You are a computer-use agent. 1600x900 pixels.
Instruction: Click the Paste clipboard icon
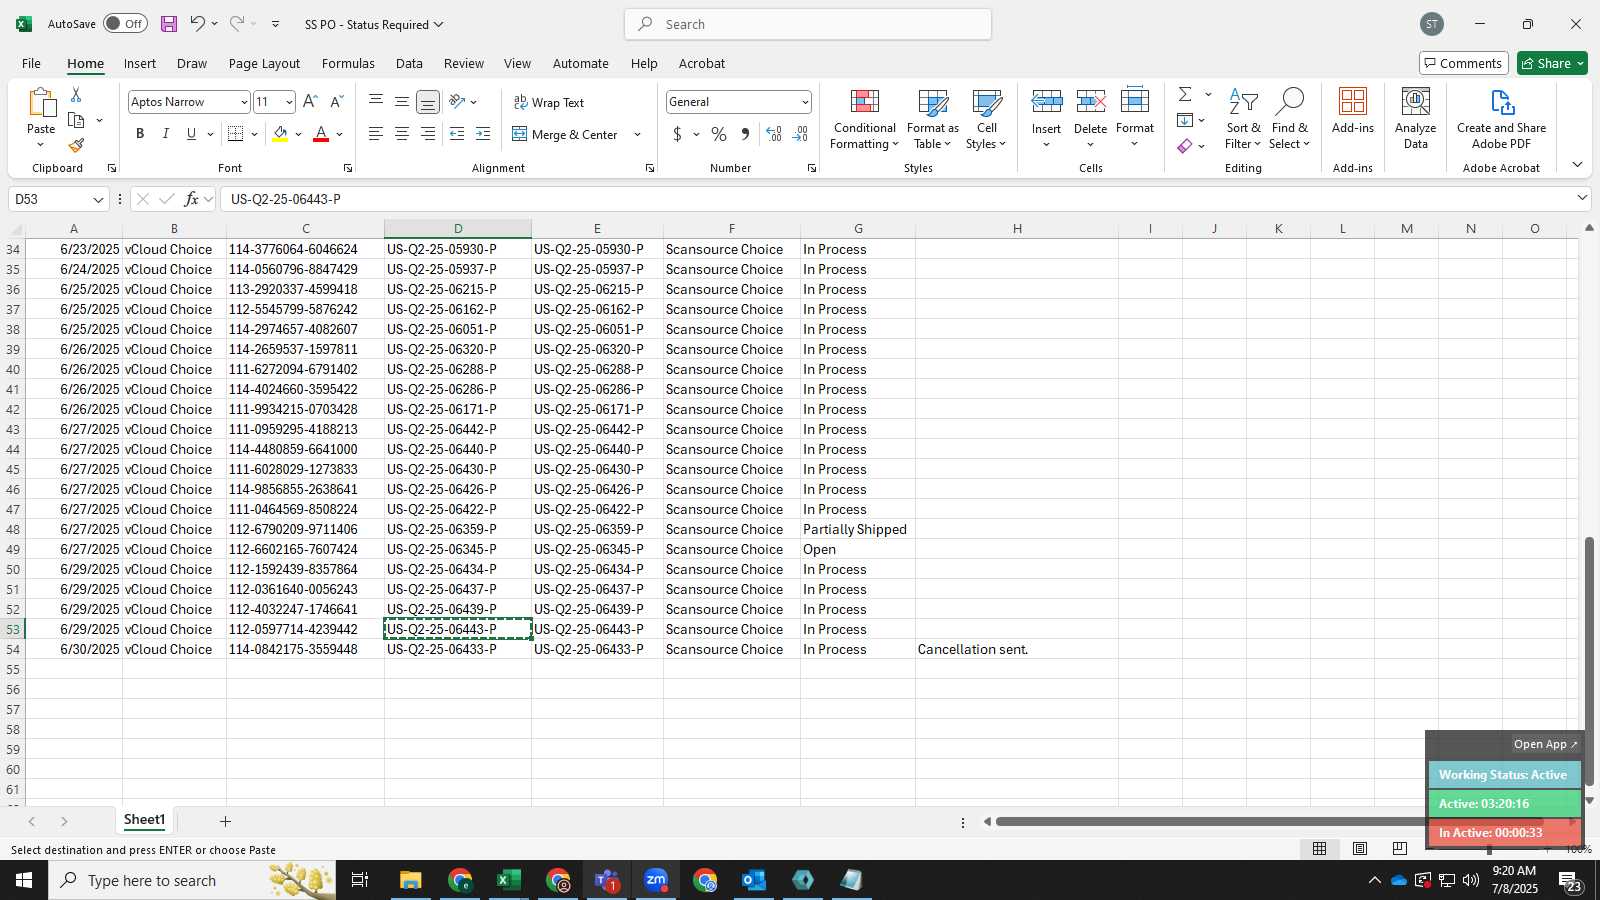(x=41, y=103)
